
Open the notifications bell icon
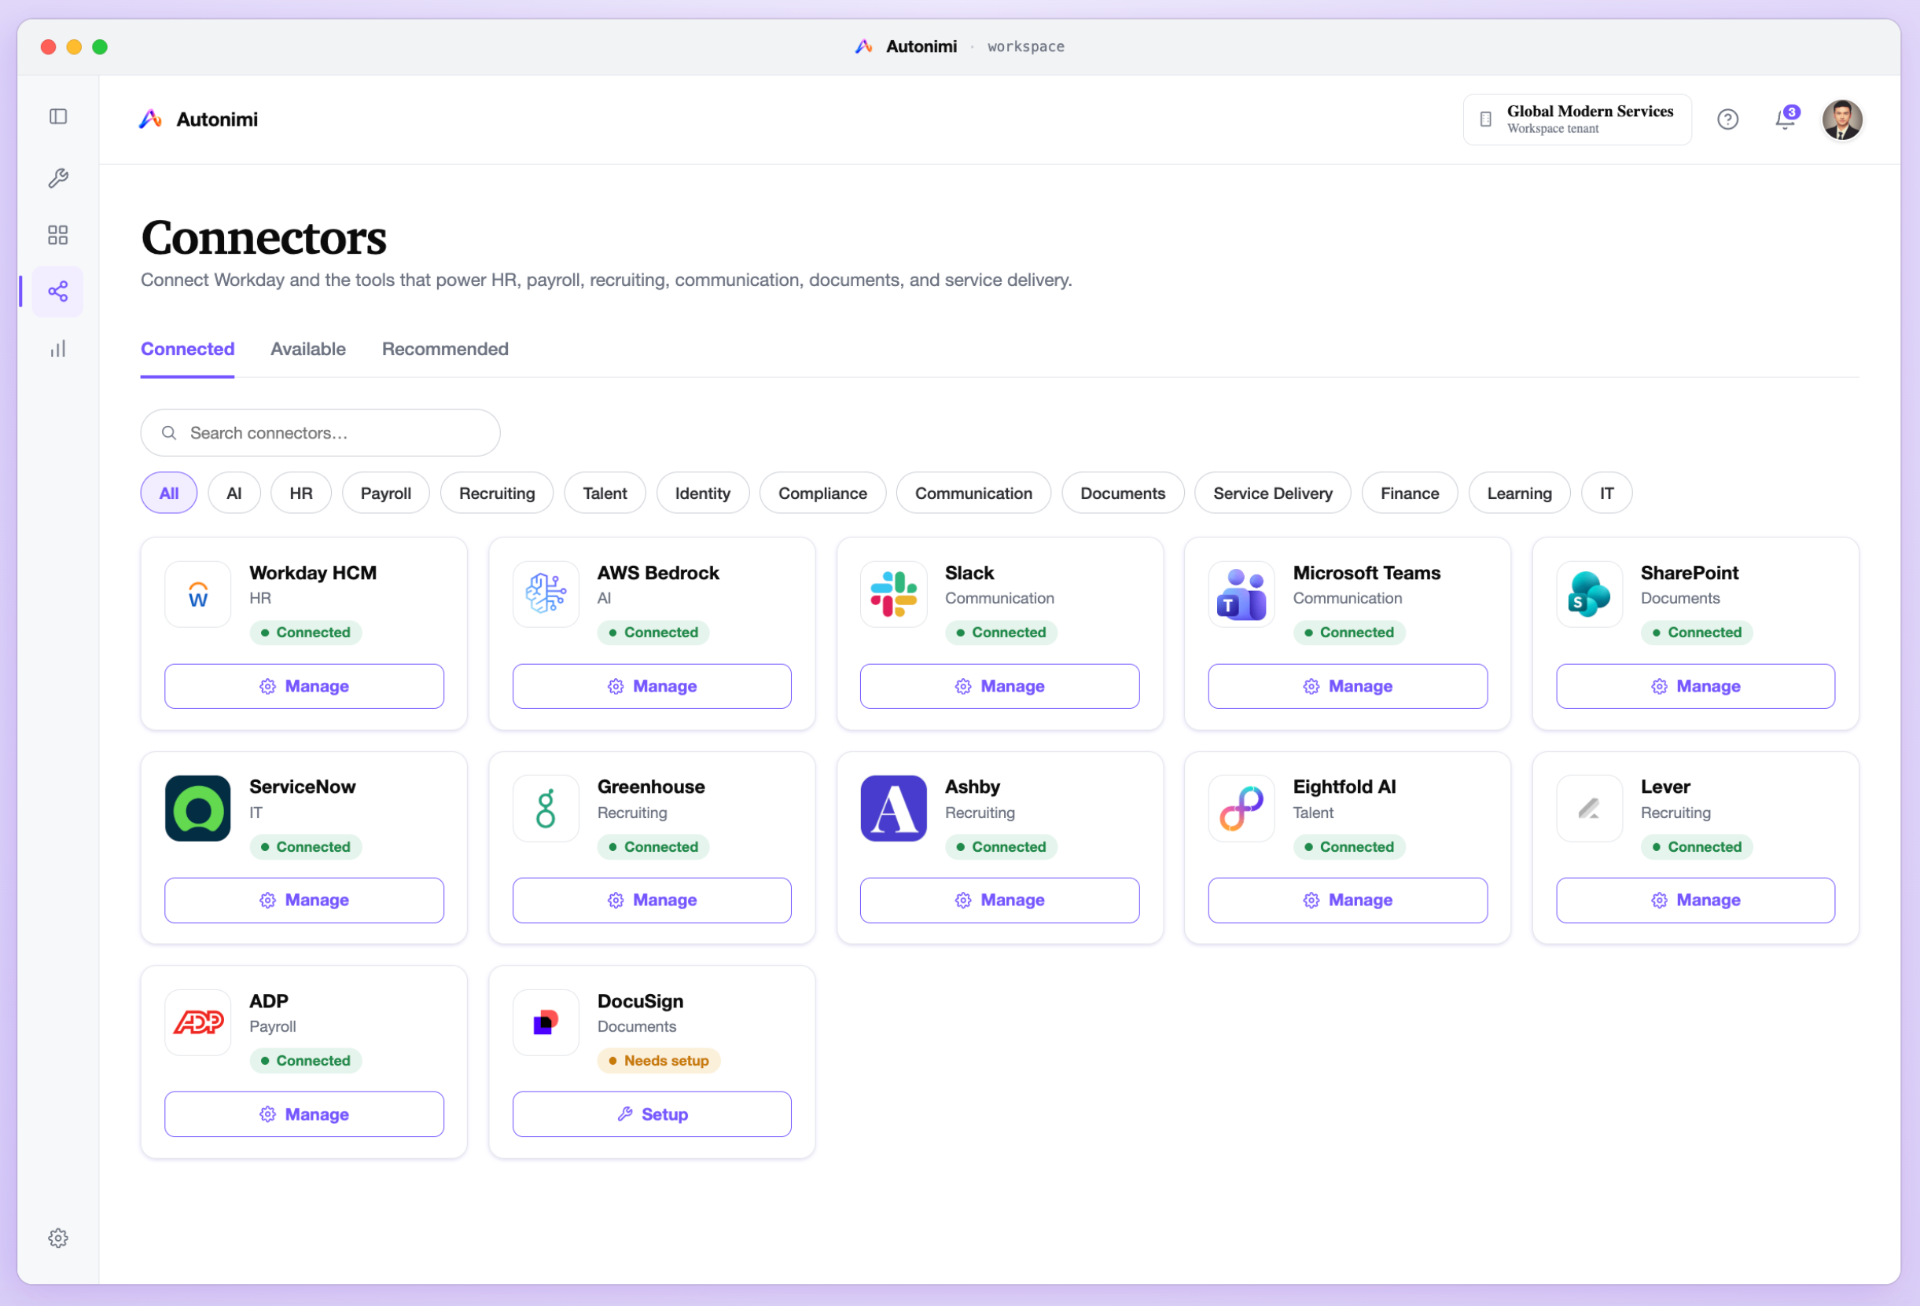point(1786,119)
